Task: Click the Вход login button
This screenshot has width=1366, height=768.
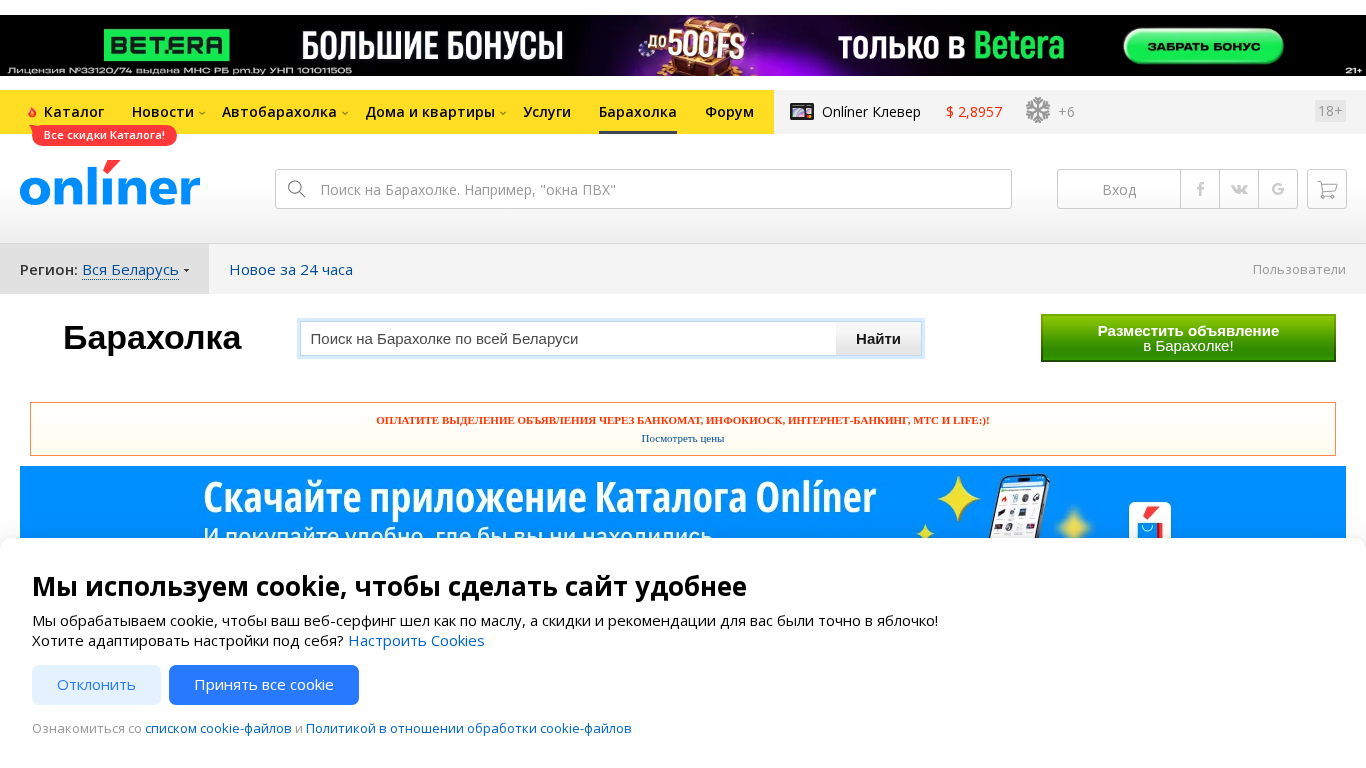Action: click(1119, 189)
